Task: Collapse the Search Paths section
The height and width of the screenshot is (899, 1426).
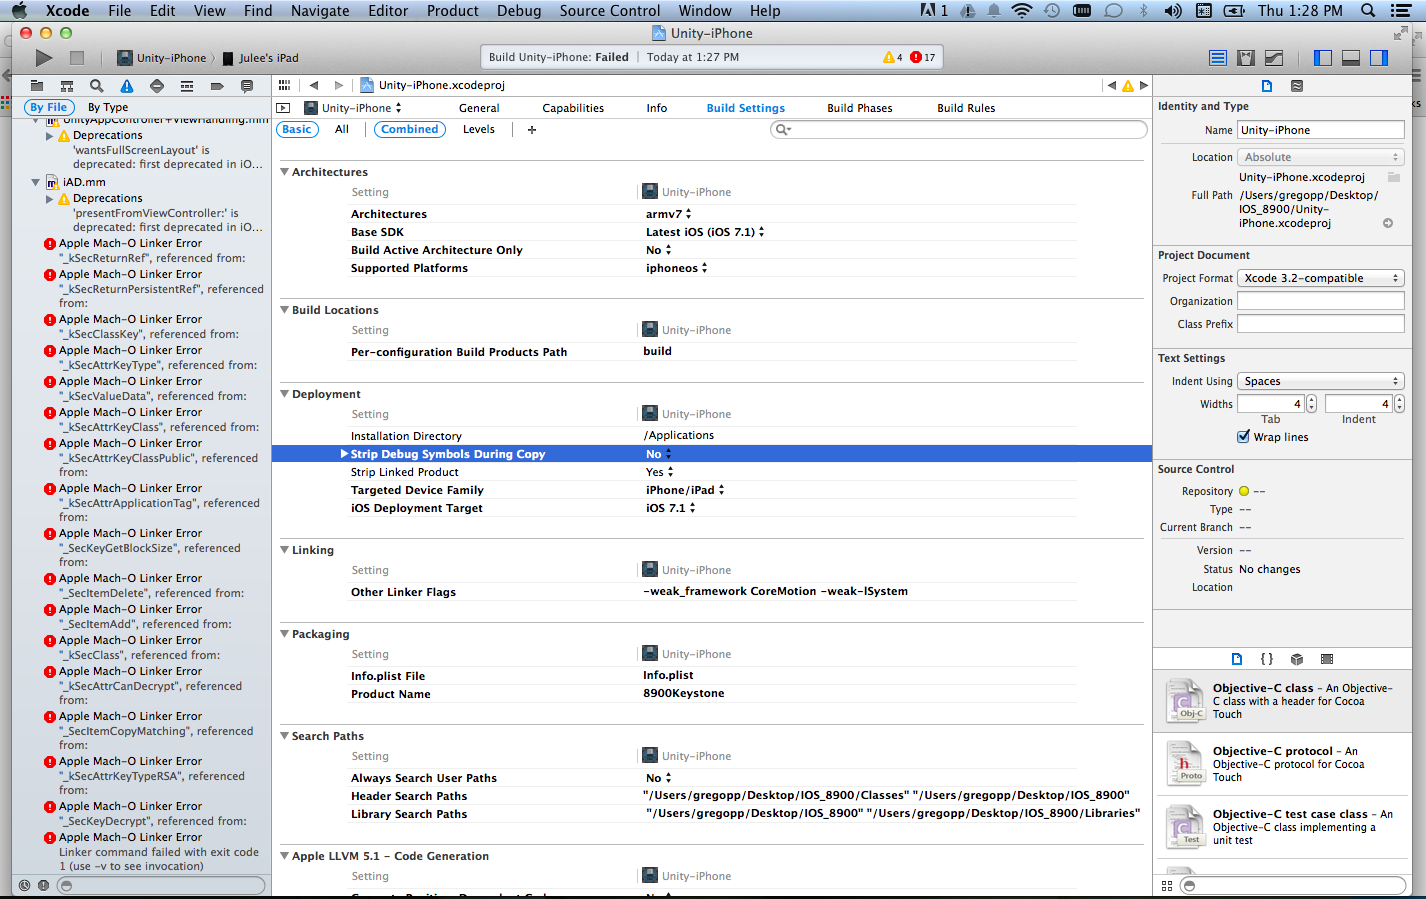Action: [284, 736]
